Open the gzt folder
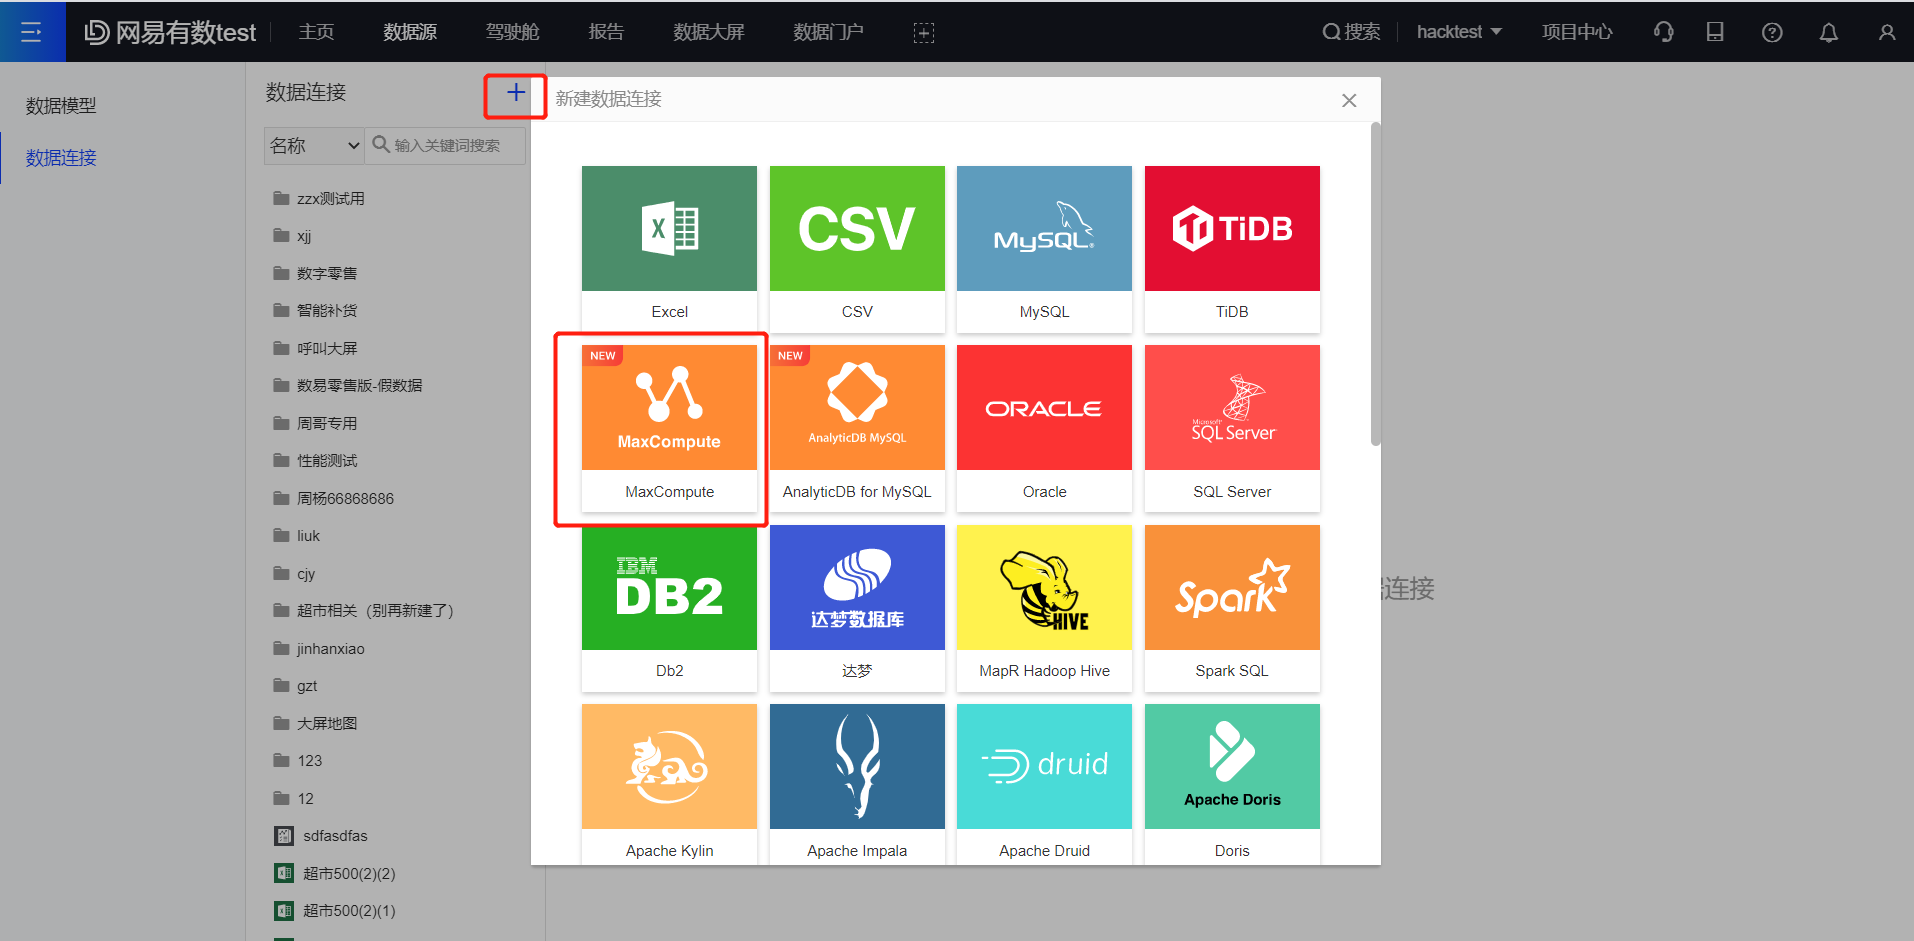The height and width of the screenshot is (941, 1914). point(295,686)
